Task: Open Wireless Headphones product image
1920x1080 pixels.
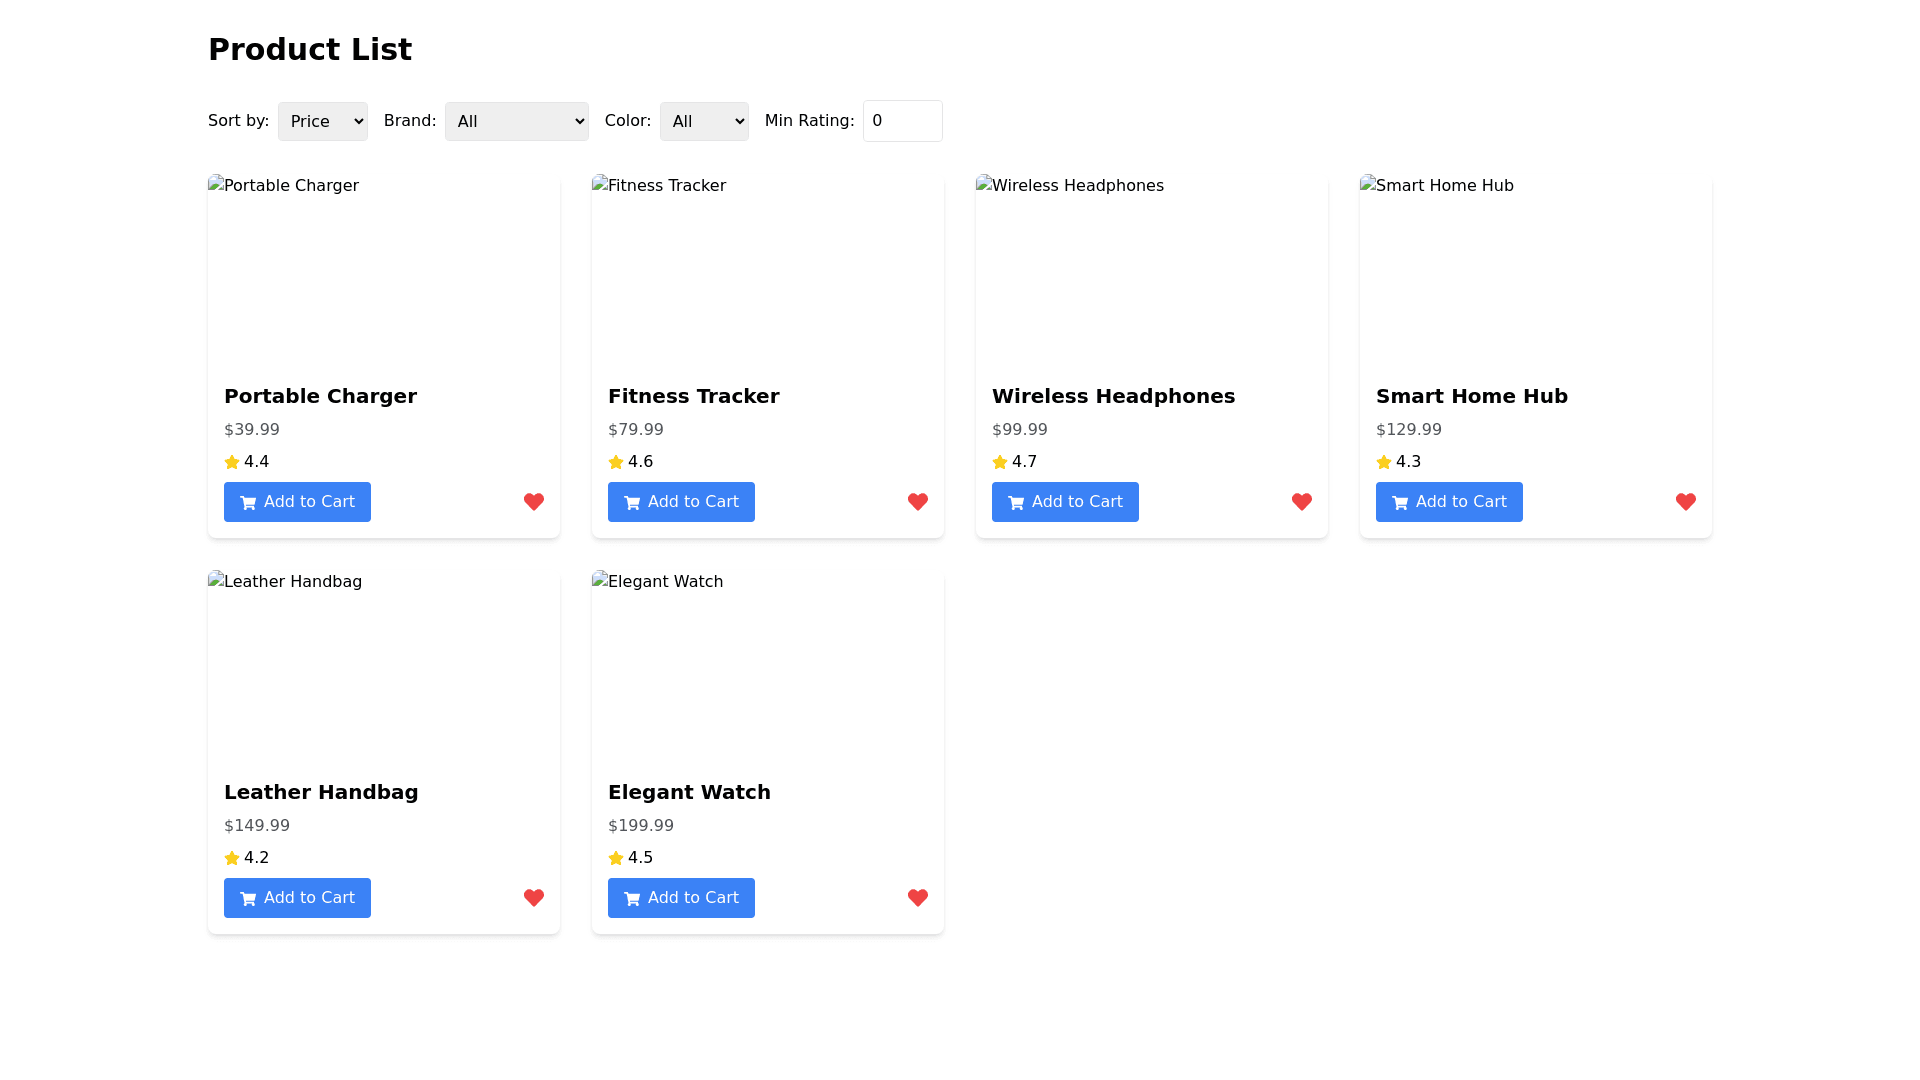Action: pos(1152,270)
